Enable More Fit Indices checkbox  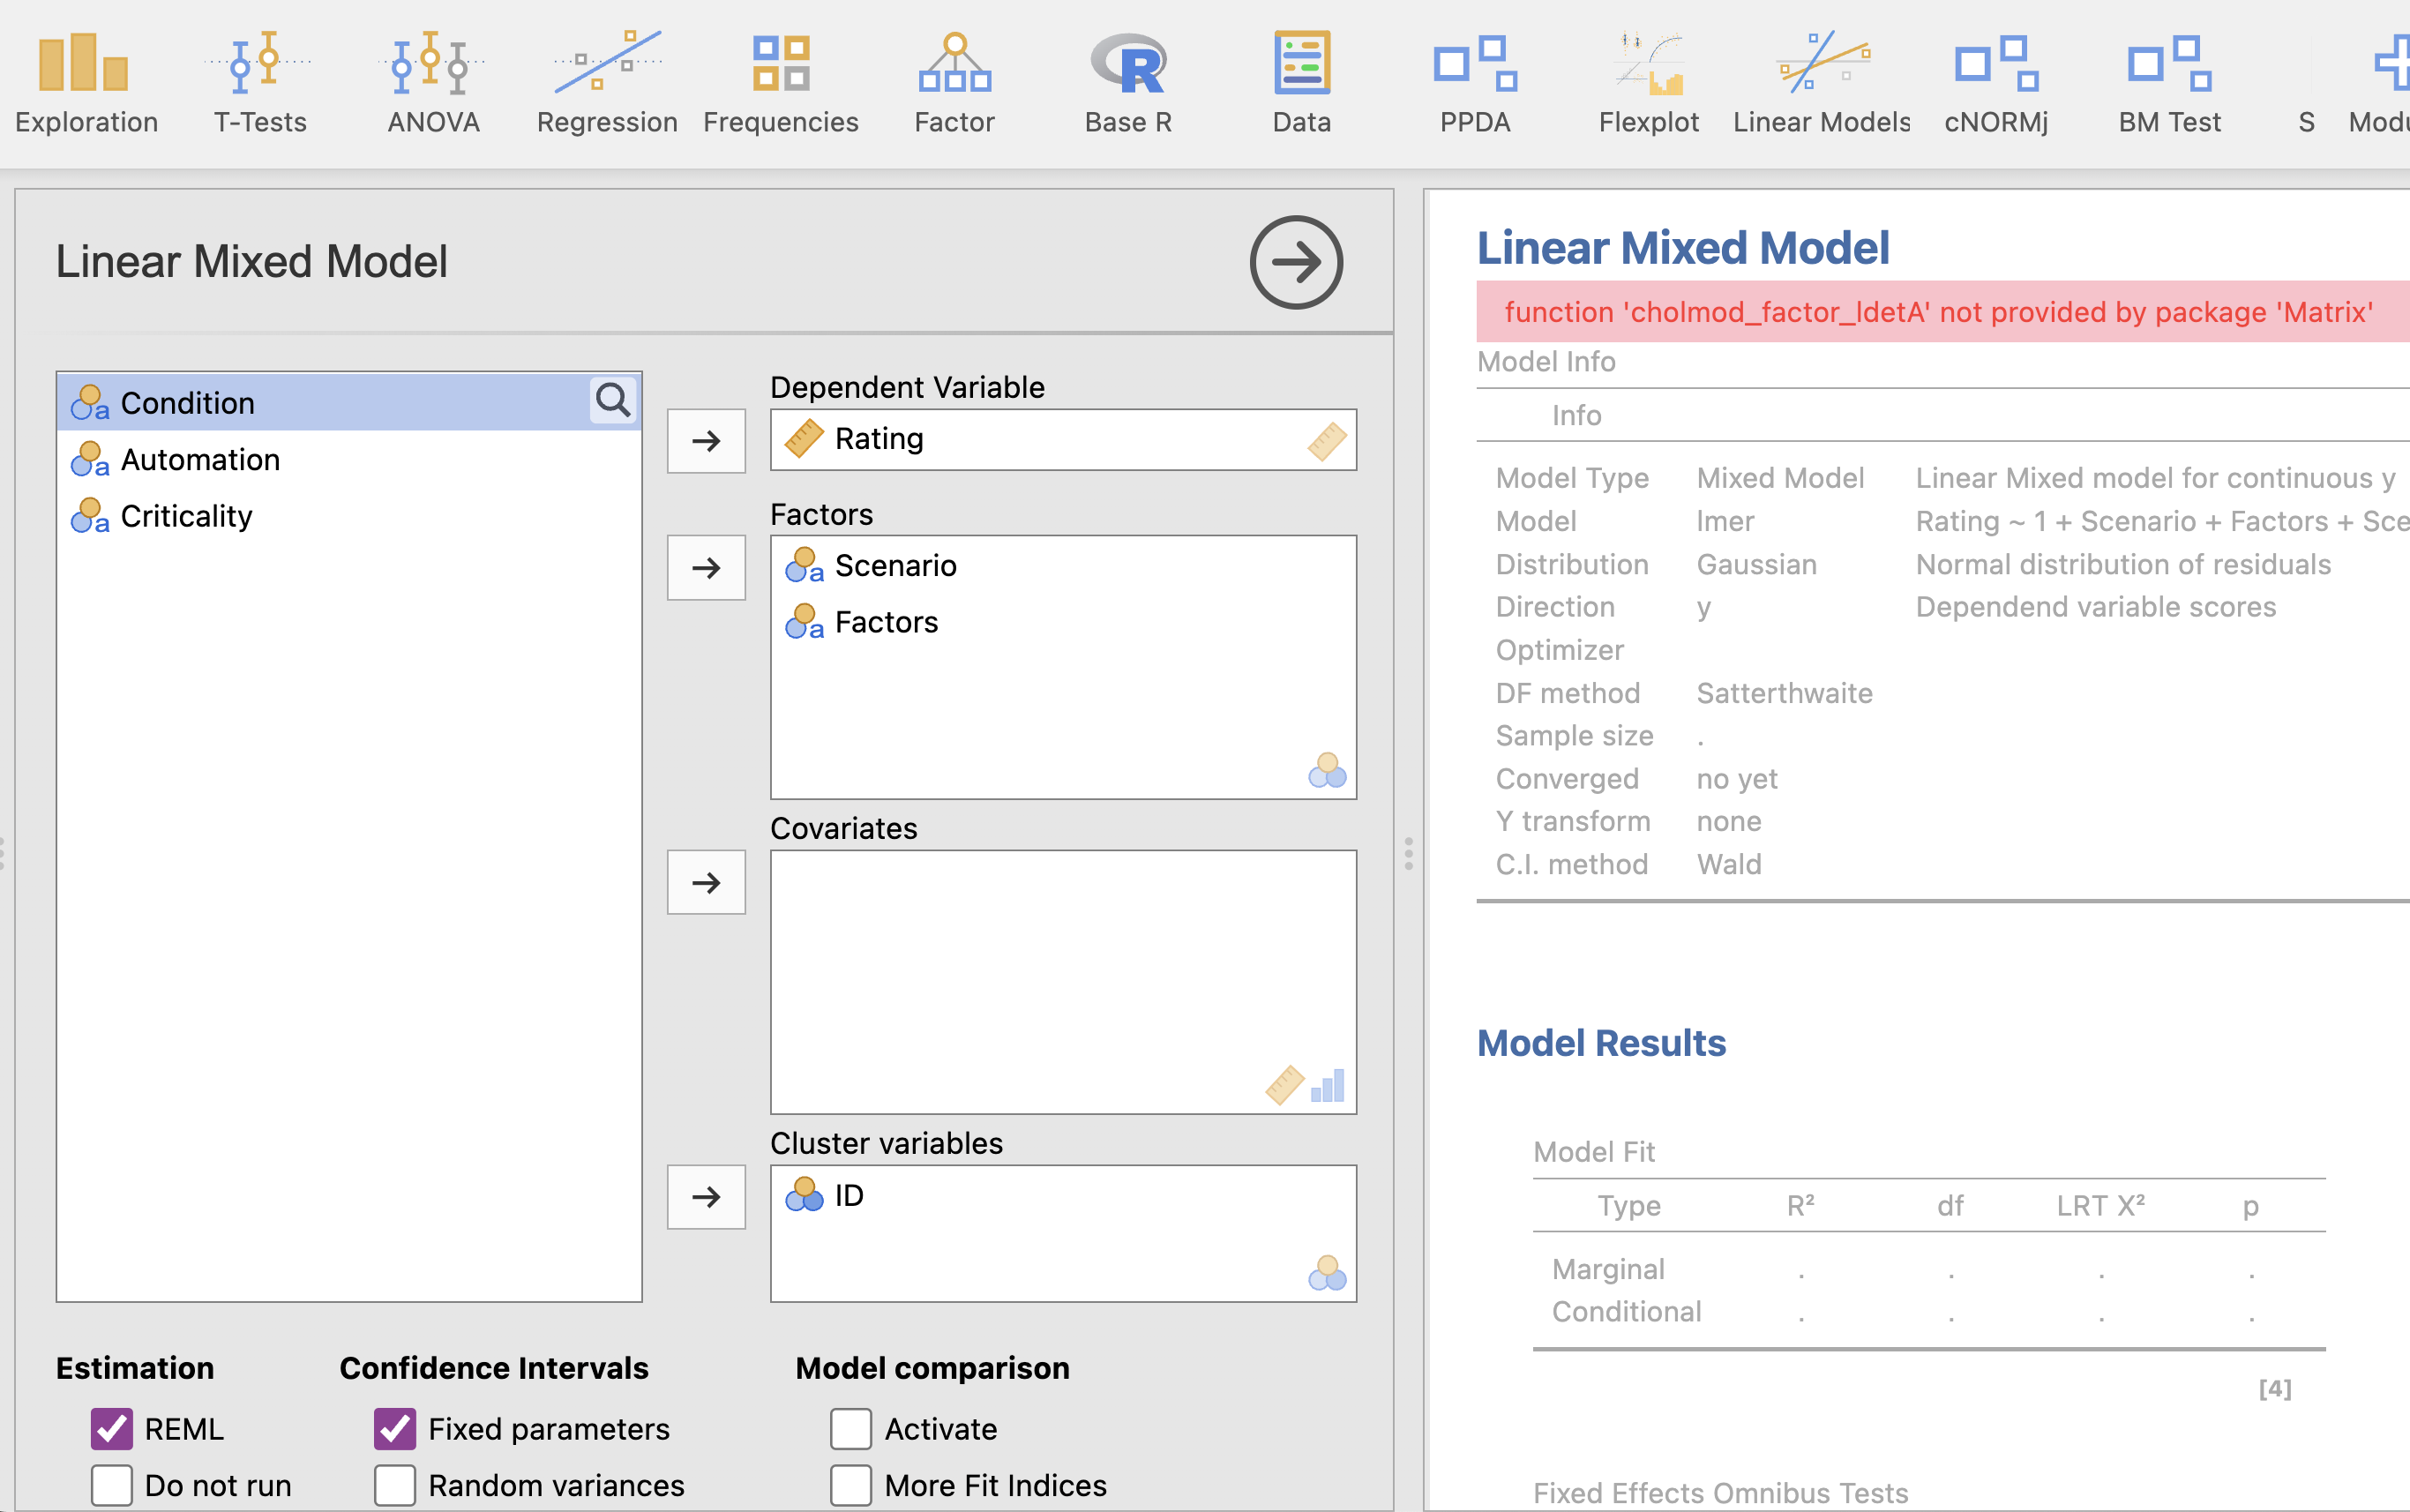tap(851, 1485)
